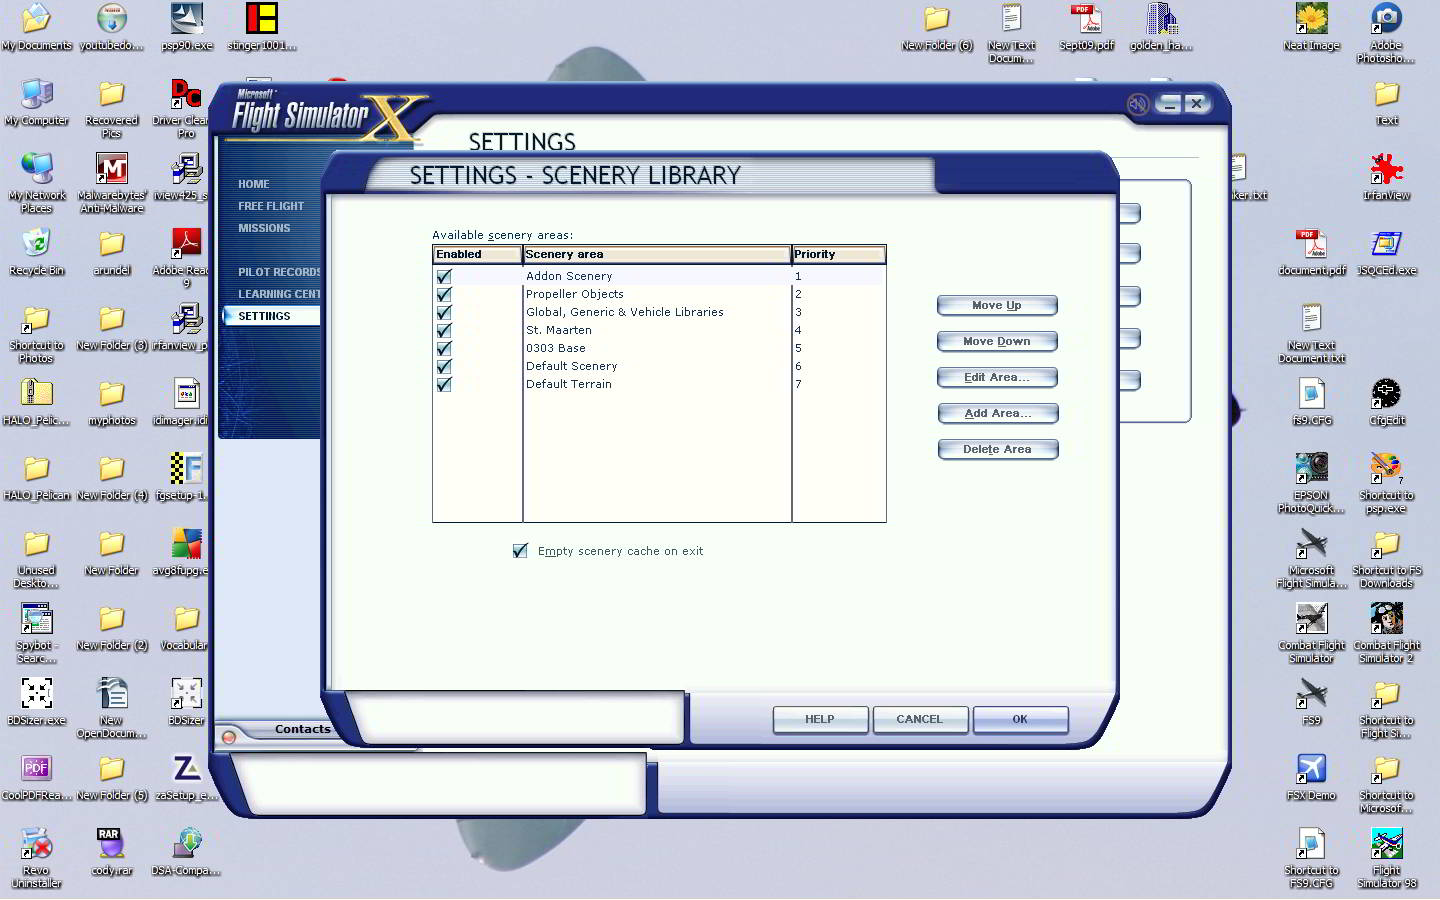Click the Add Area... button
The height and width of the screenshot is (900, 1440).
click(x=997, y=414)
